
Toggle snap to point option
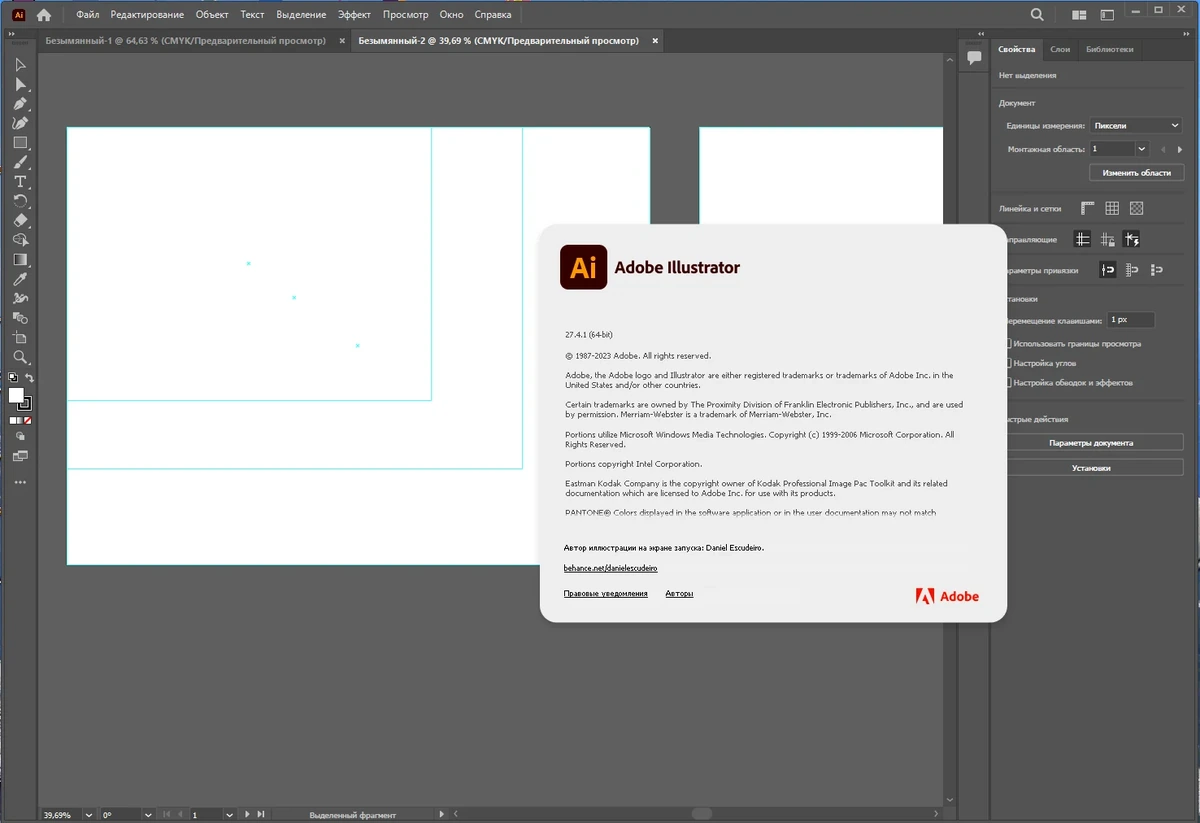tap(1107, 270)
